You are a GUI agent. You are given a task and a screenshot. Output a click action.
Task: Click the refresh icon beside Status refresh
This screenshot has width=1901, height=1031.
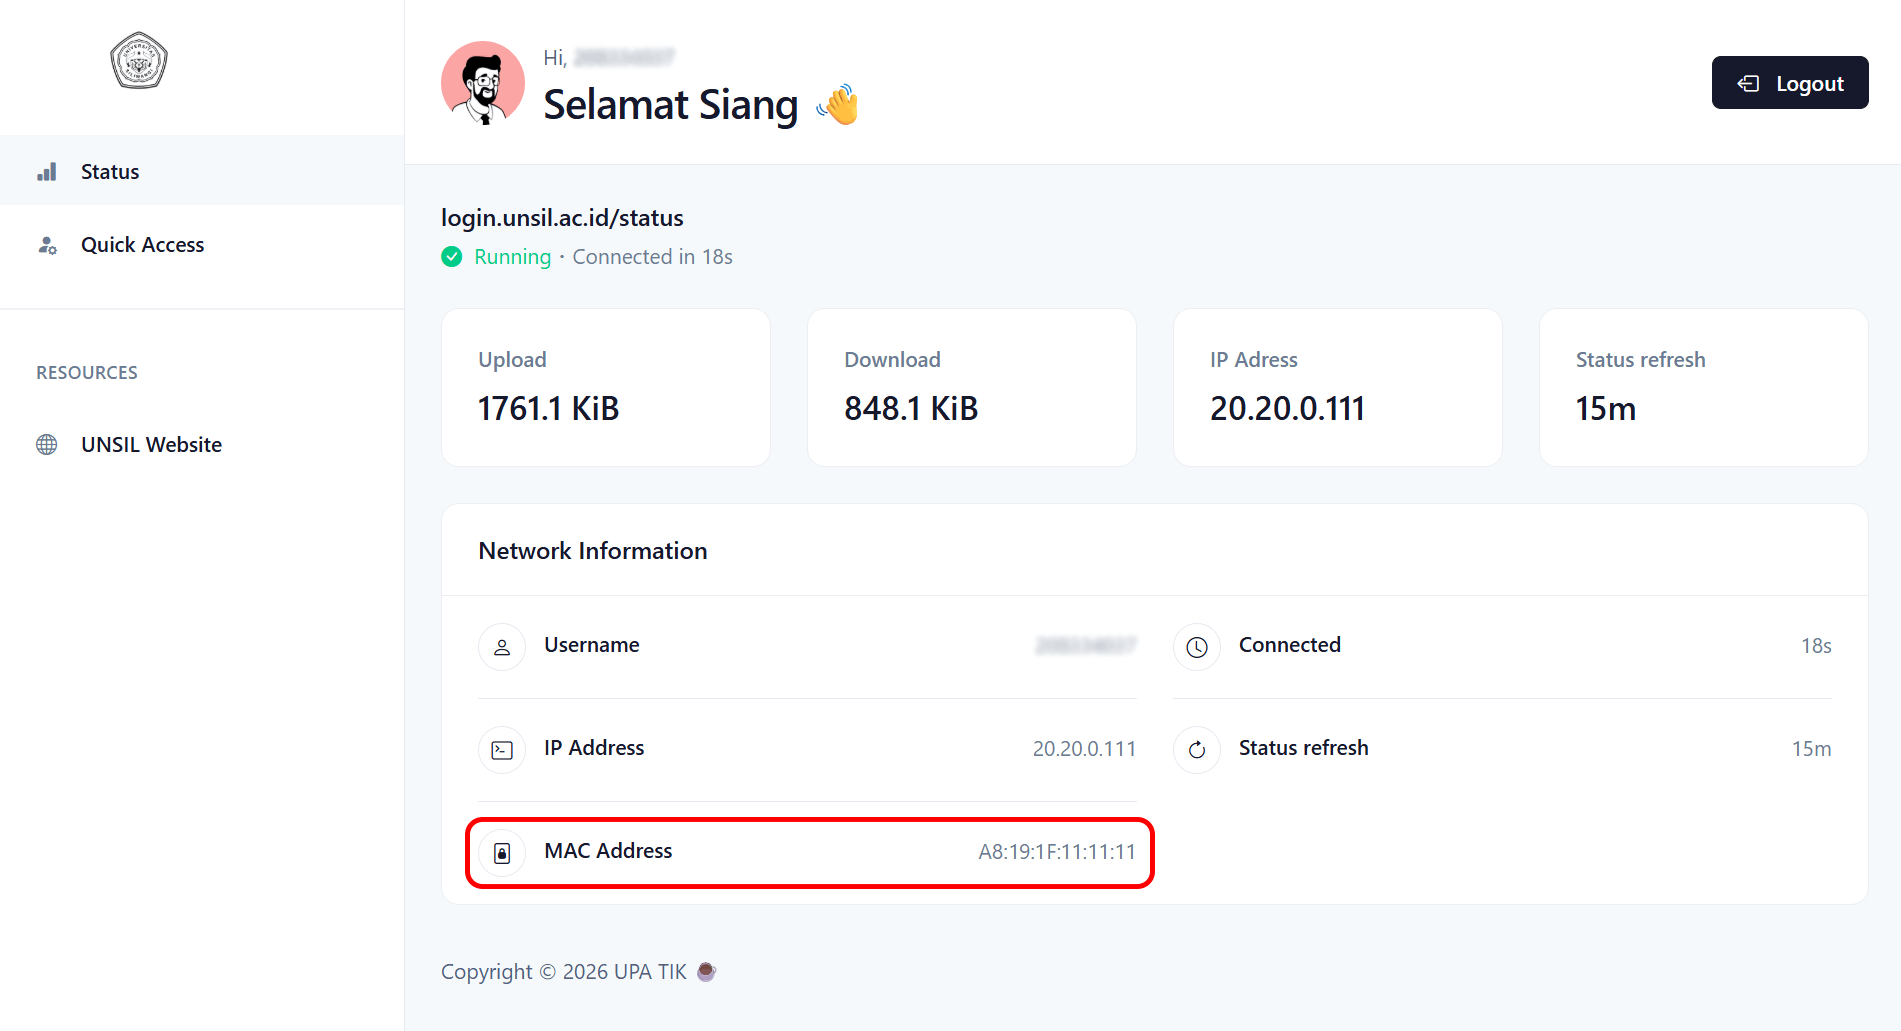(x=1197, y=749)
